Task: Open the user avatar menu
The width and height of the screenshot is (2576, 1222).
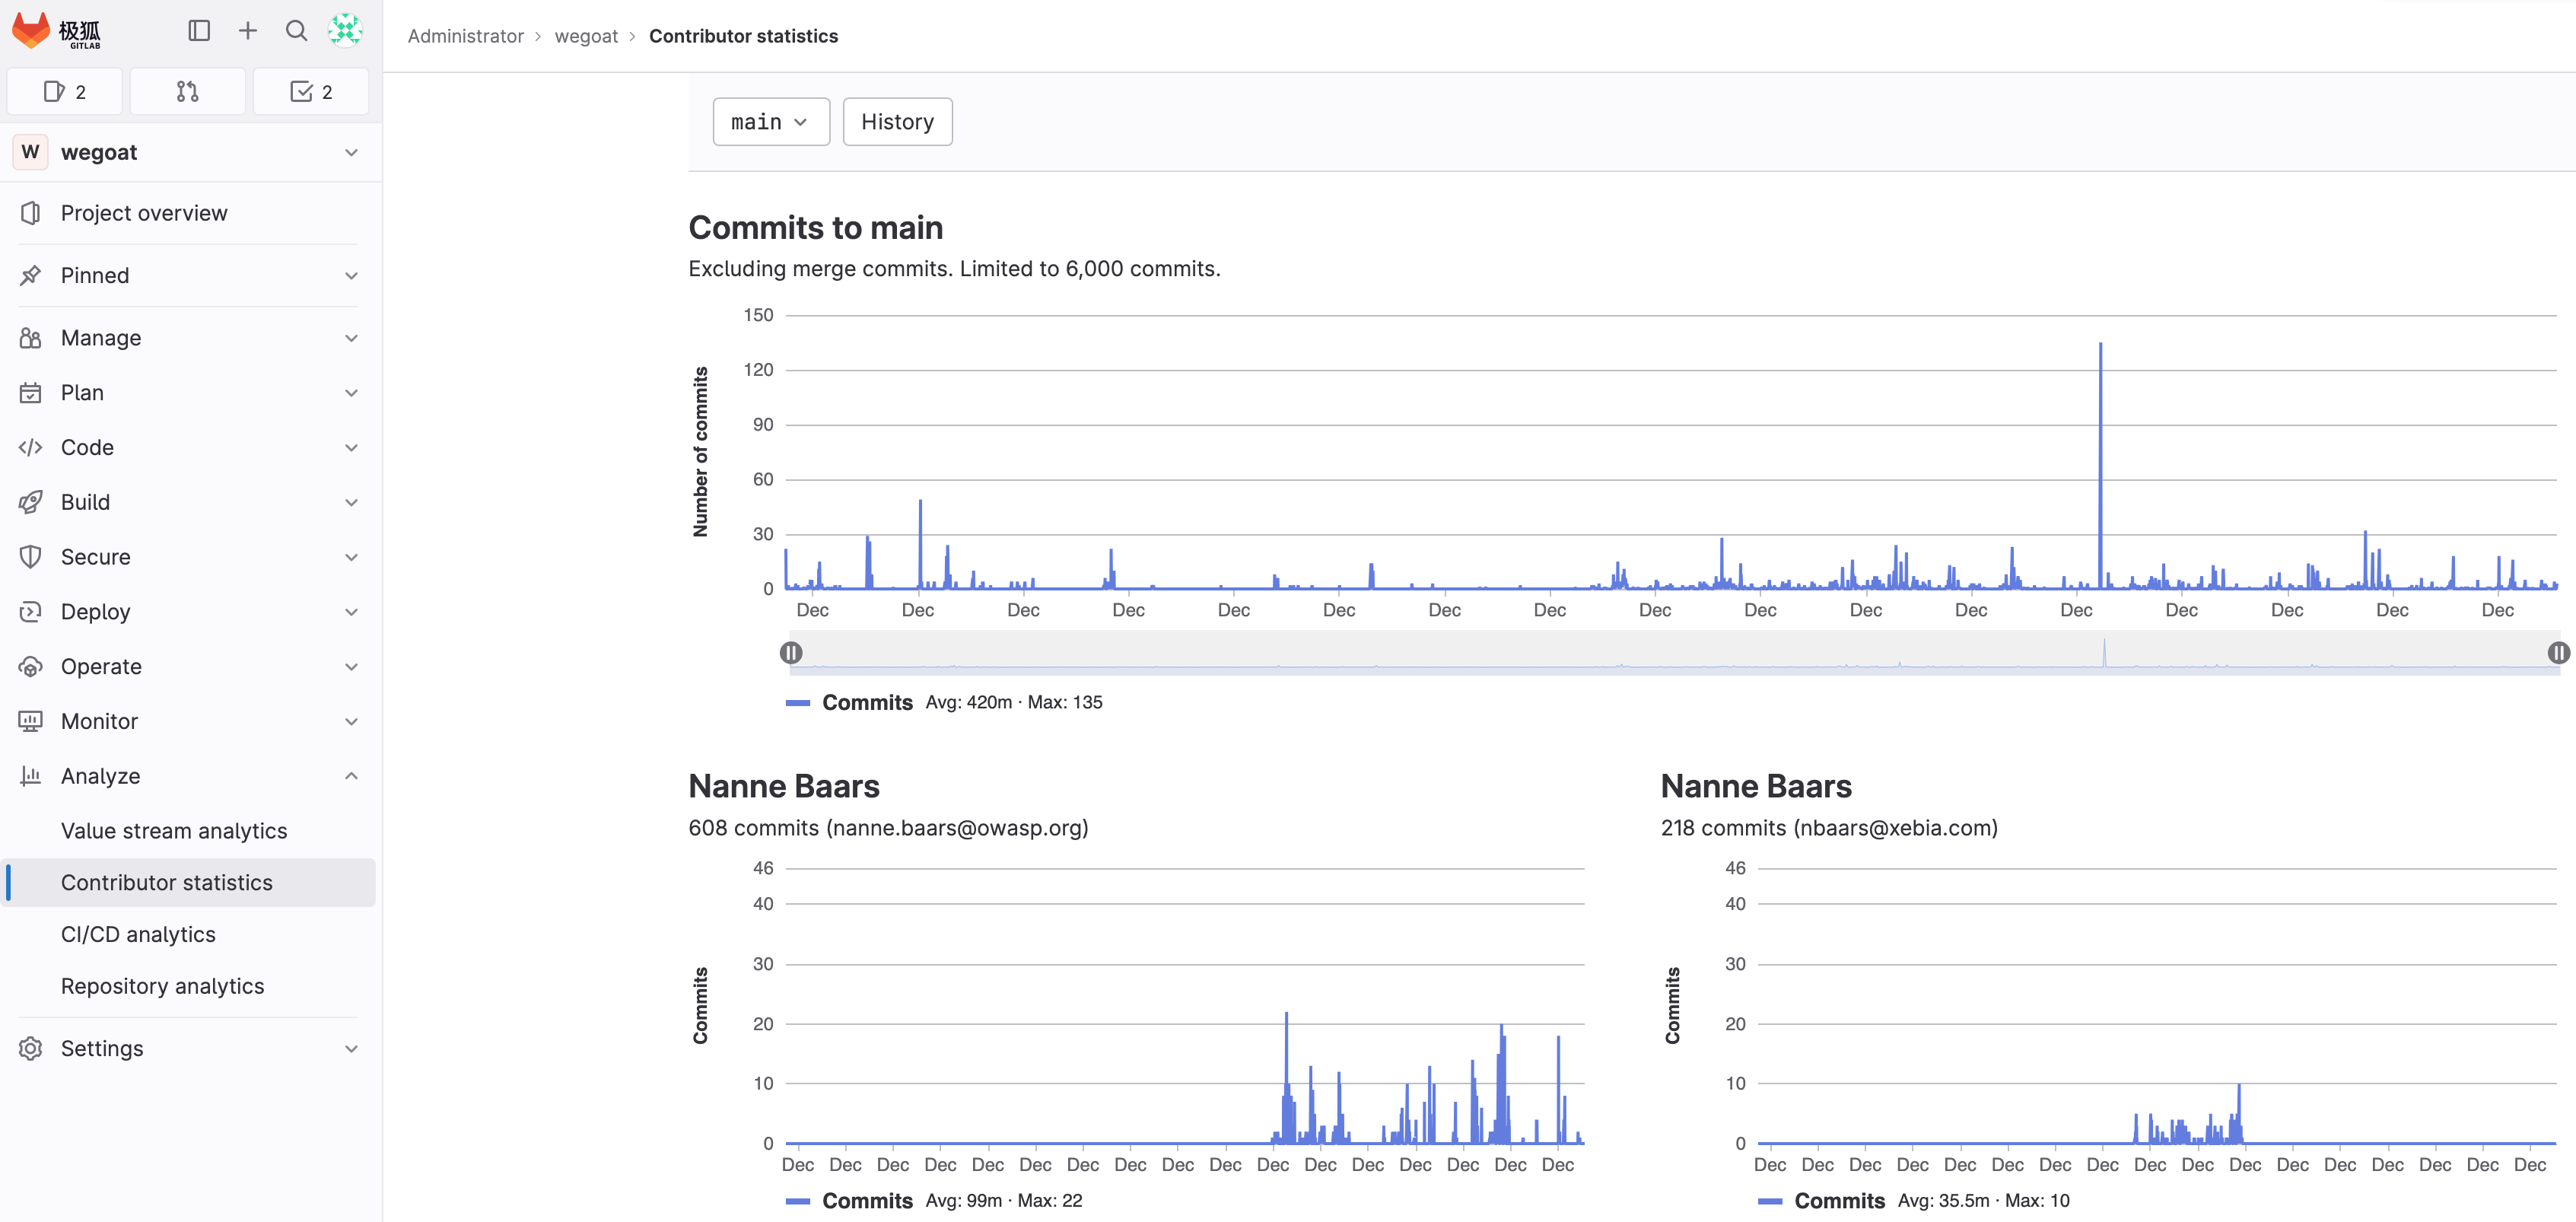Action: (x=345, y=31)
